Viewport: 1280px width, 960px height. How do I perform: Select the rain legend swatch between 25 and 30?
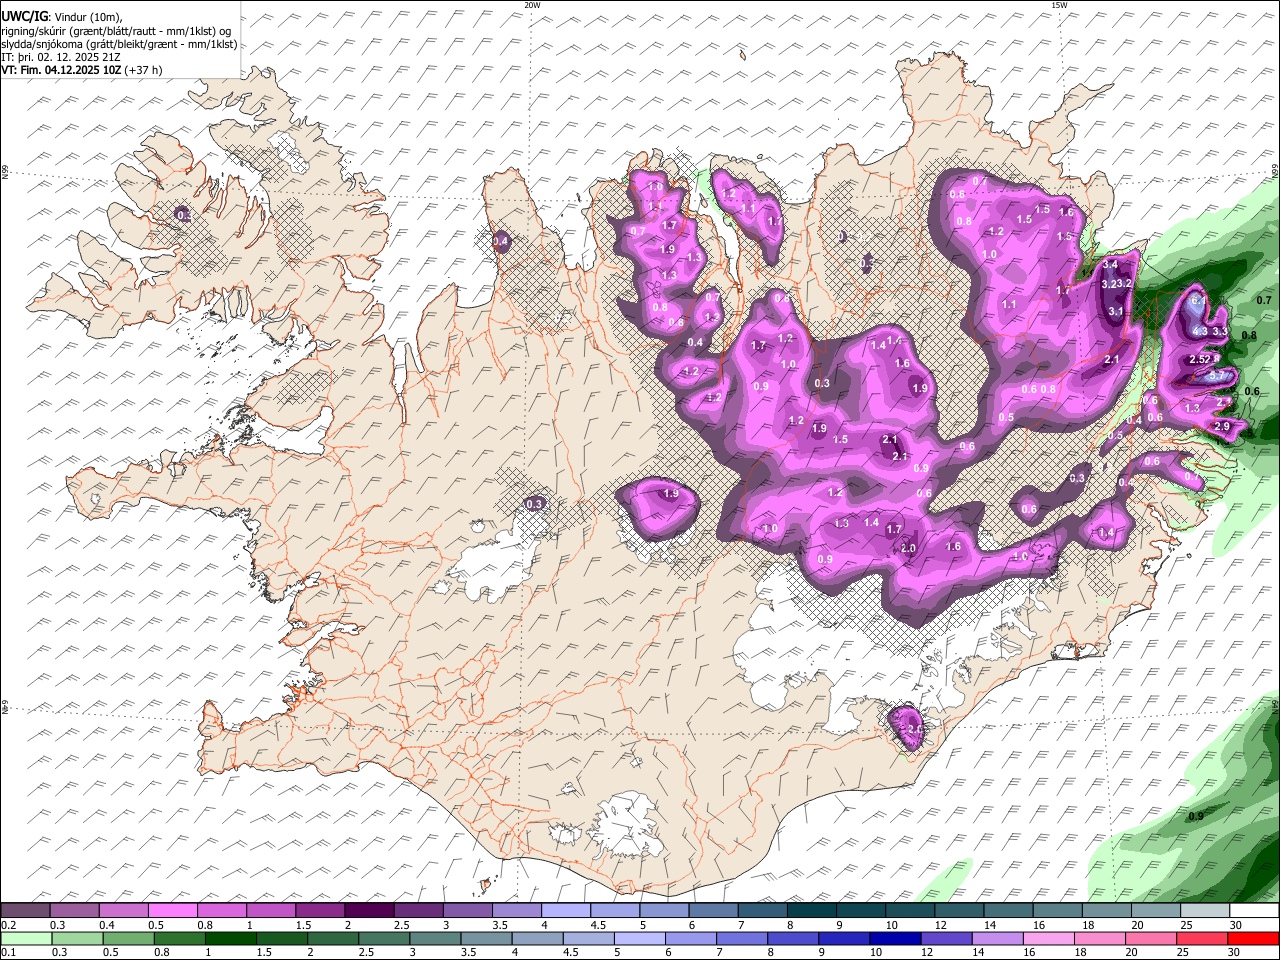pos(1201,939)
